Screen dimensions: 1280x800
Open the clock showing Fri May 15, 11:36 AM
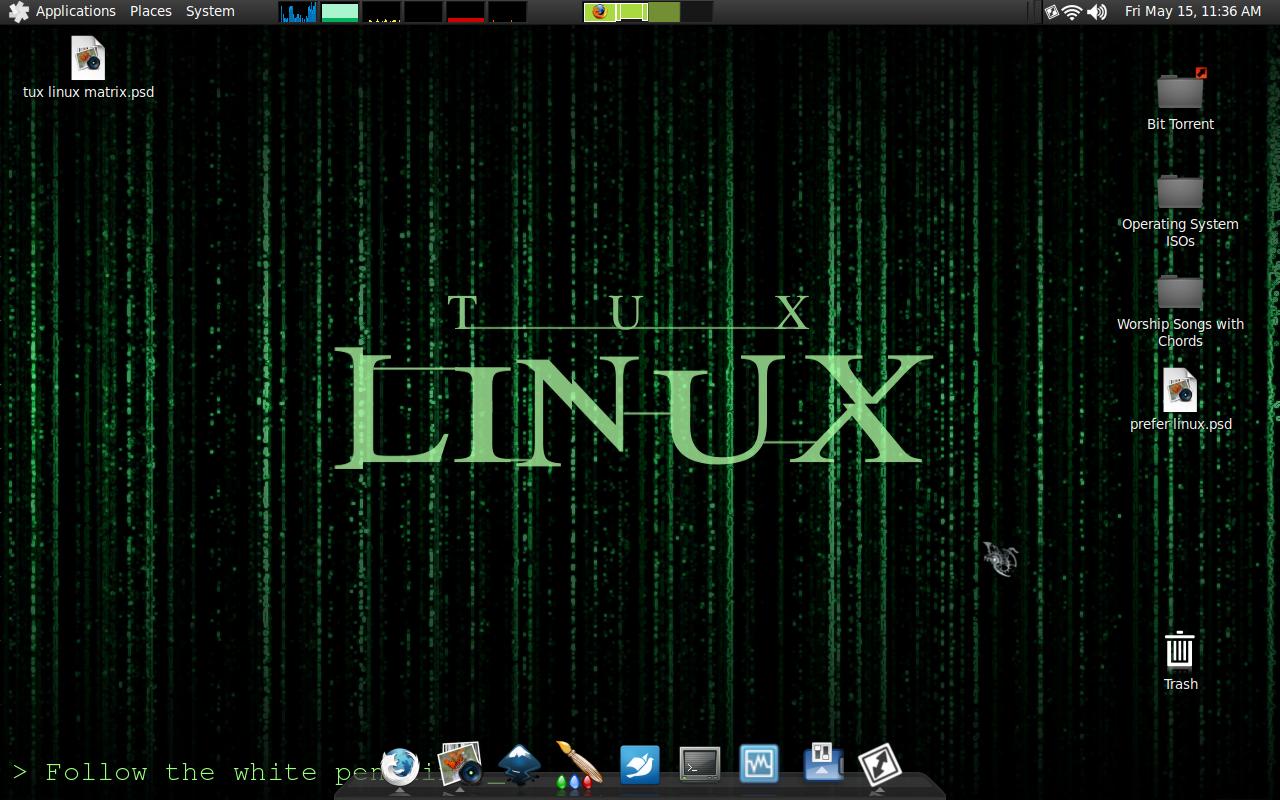pos(1193,11)
